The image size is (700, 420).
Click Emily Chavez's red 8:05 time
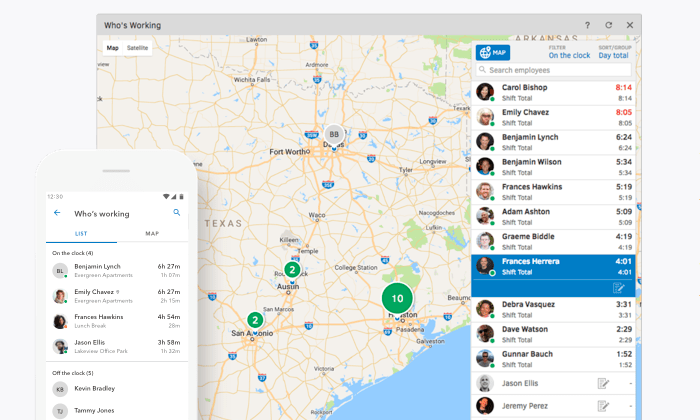[x=624, y=112]
